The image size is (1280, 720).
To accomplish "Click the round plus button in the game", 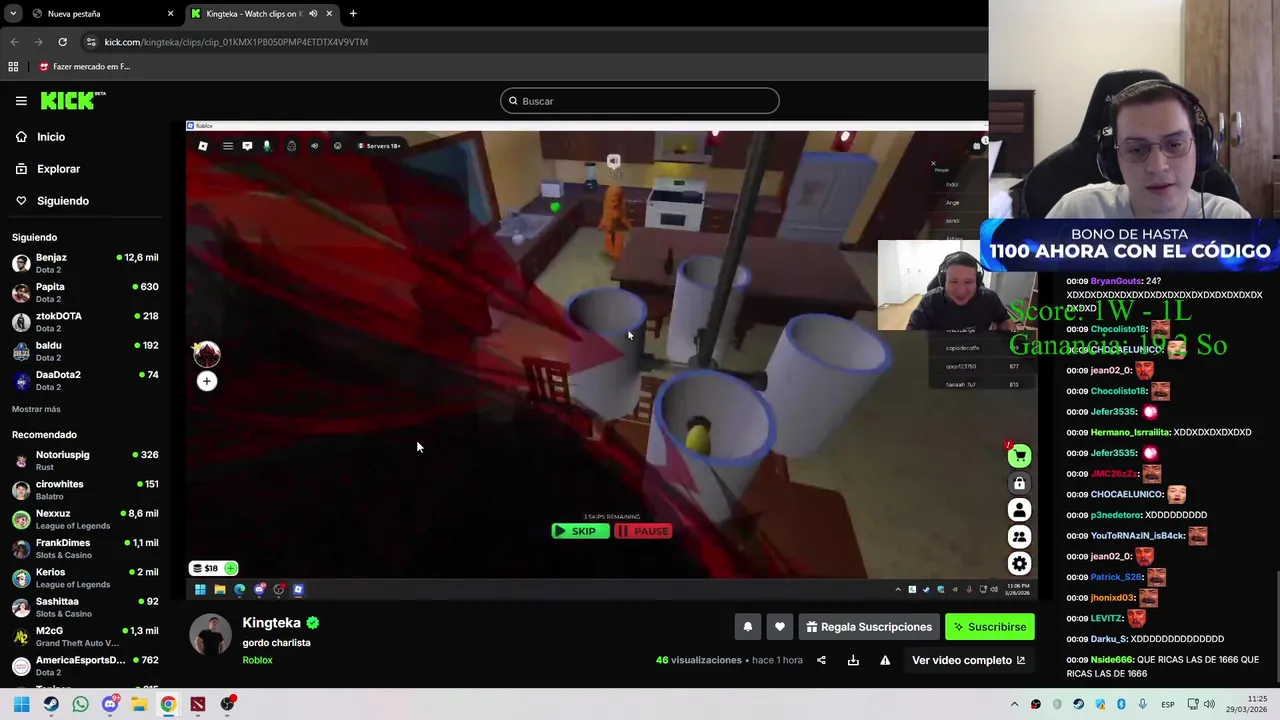I will [x=206, y=381].
